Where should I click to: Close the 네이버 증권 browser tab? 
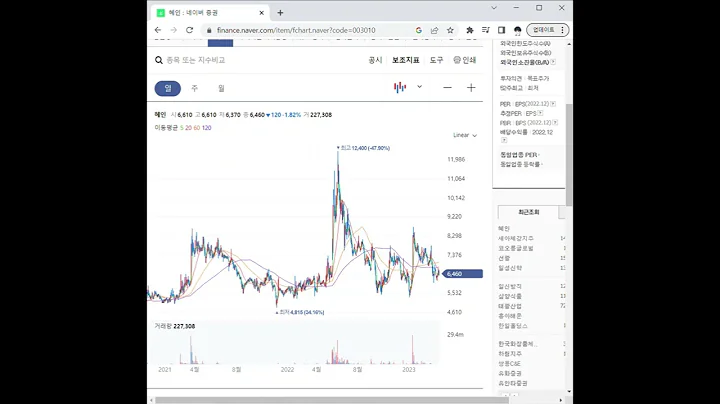coord(262,13)
